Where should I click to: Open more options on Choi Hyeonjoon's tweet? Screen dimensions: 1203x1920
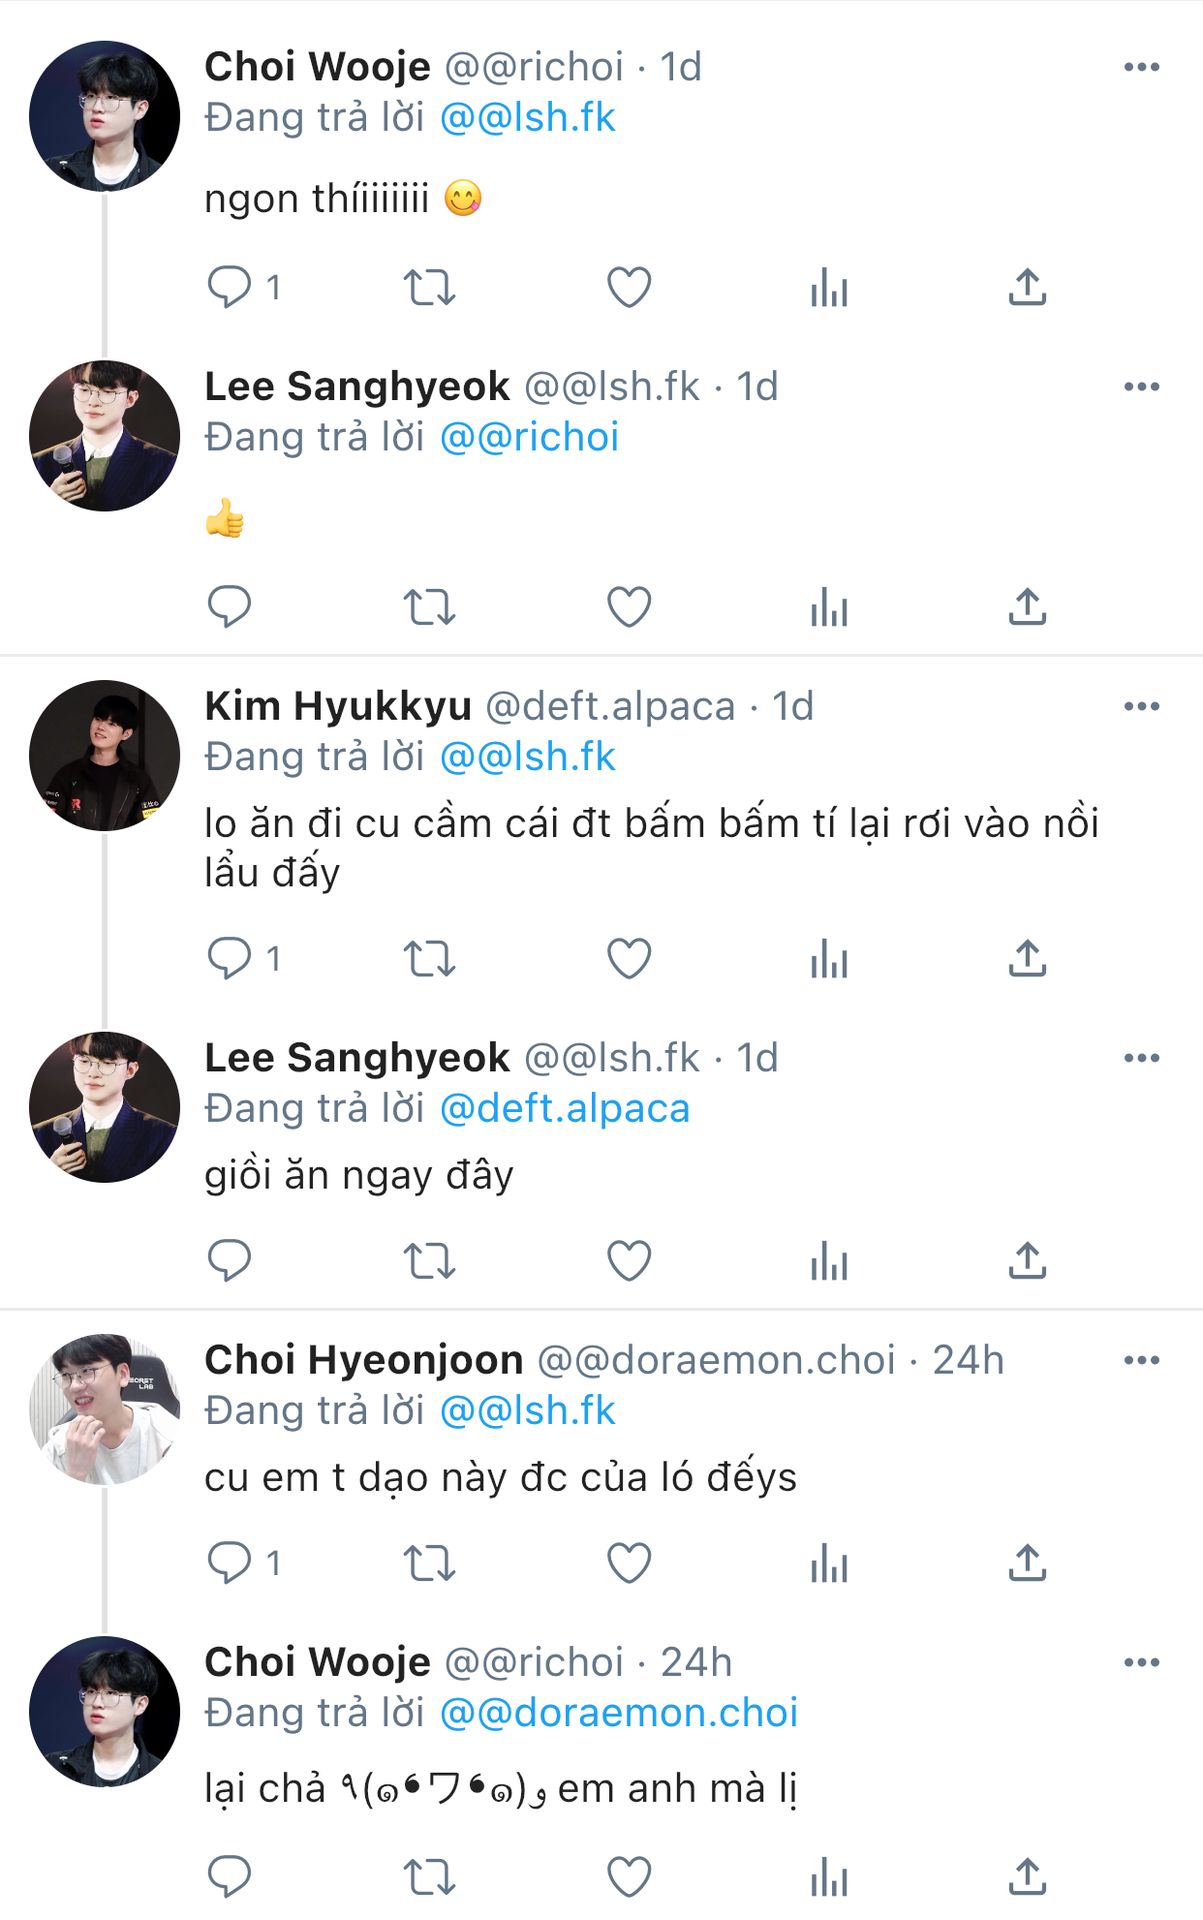1141,1361
